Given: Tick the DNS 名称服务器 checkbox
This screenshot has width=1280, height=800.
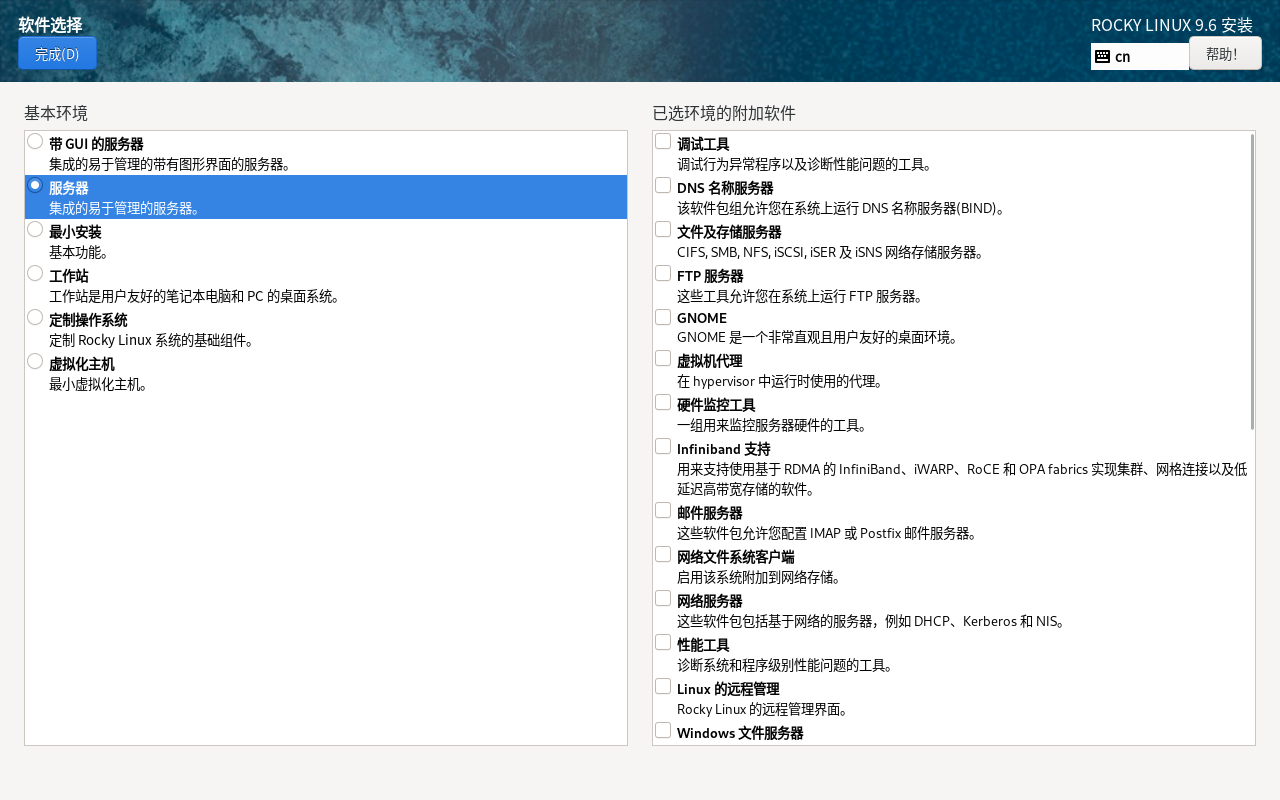Looking at the screenshot, I should pos(663,186).
